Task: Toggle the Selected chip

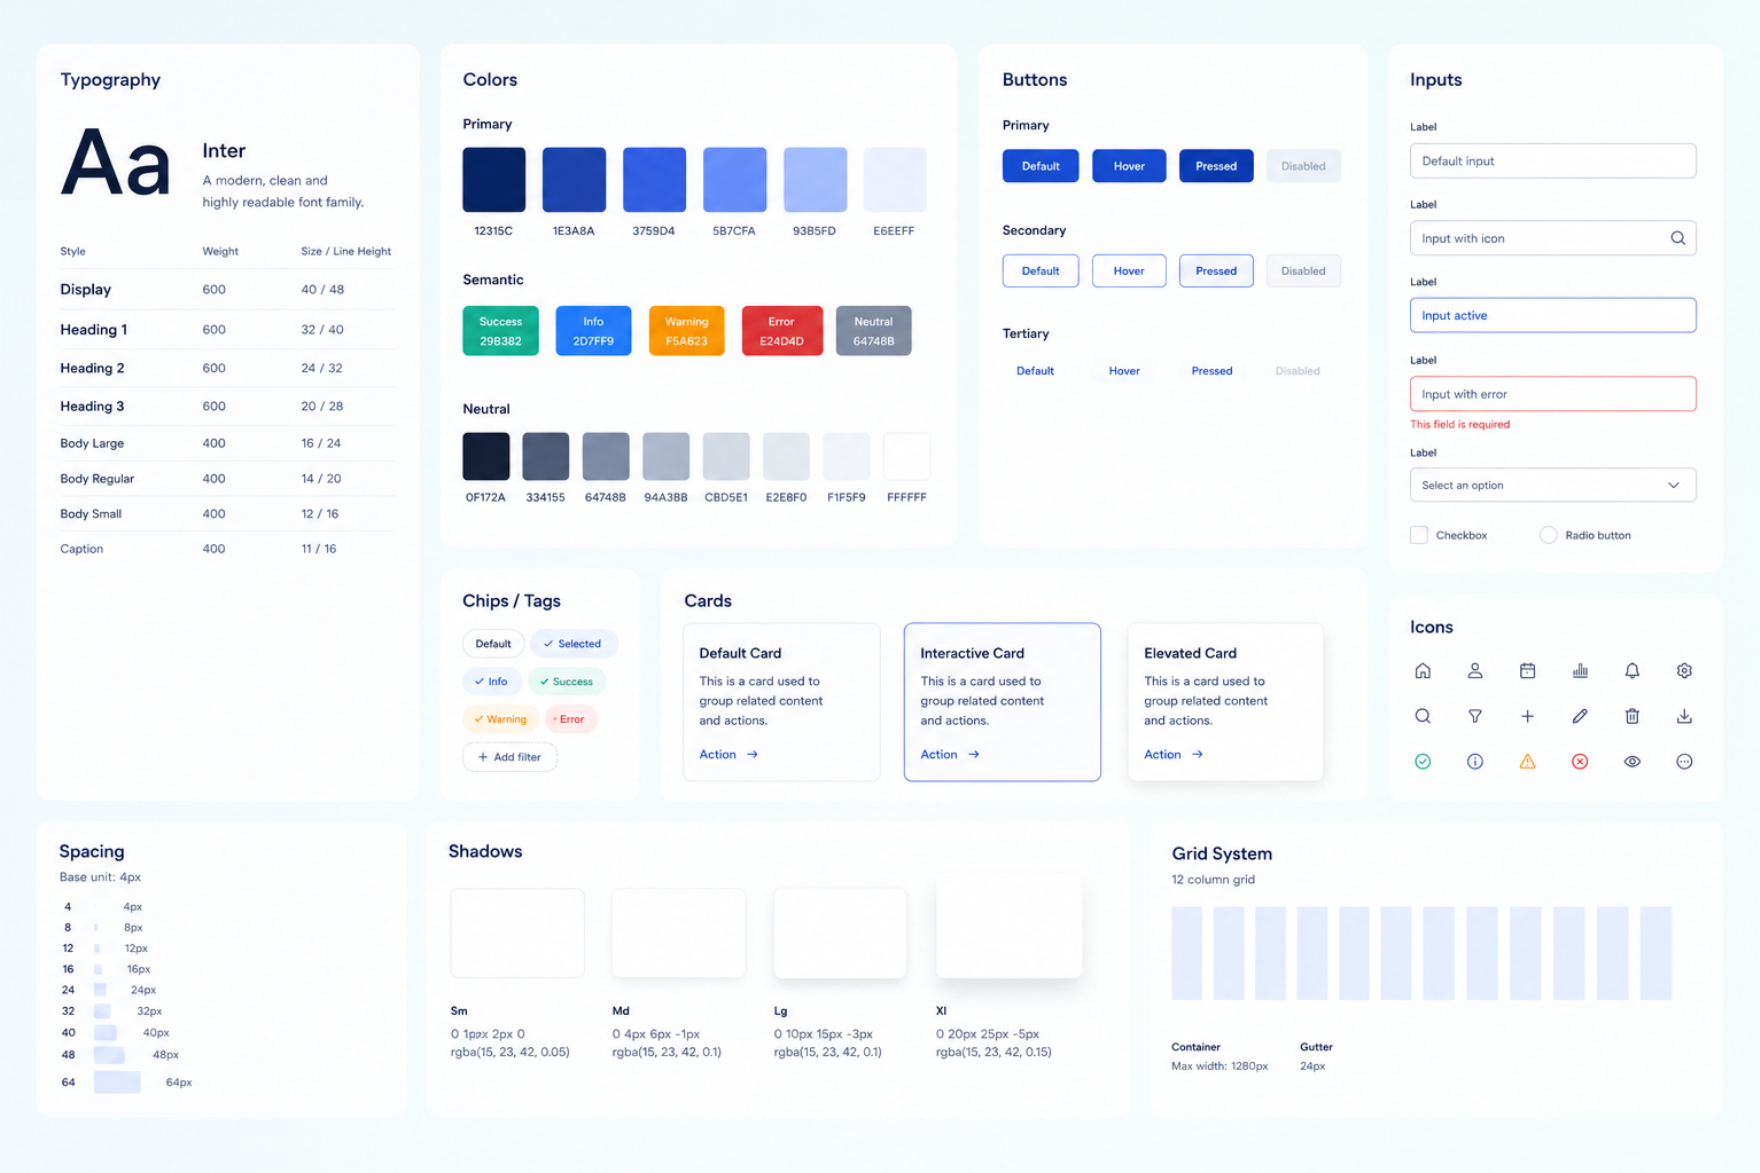Action: (573, 644)
